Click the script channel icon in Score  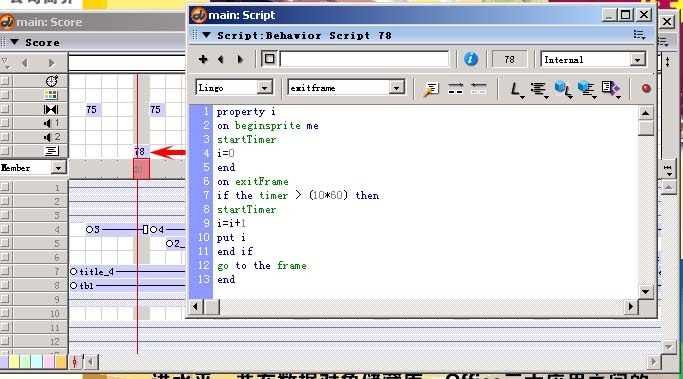coord(51,151)
